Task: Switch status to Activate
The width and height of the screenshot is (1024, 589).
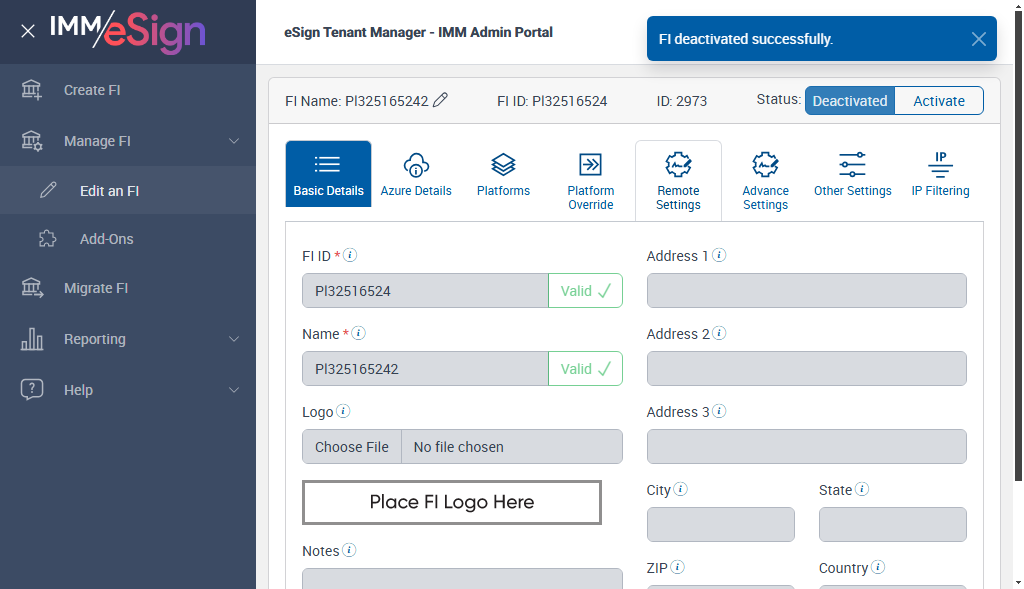Action: click(x=939, y=101)
